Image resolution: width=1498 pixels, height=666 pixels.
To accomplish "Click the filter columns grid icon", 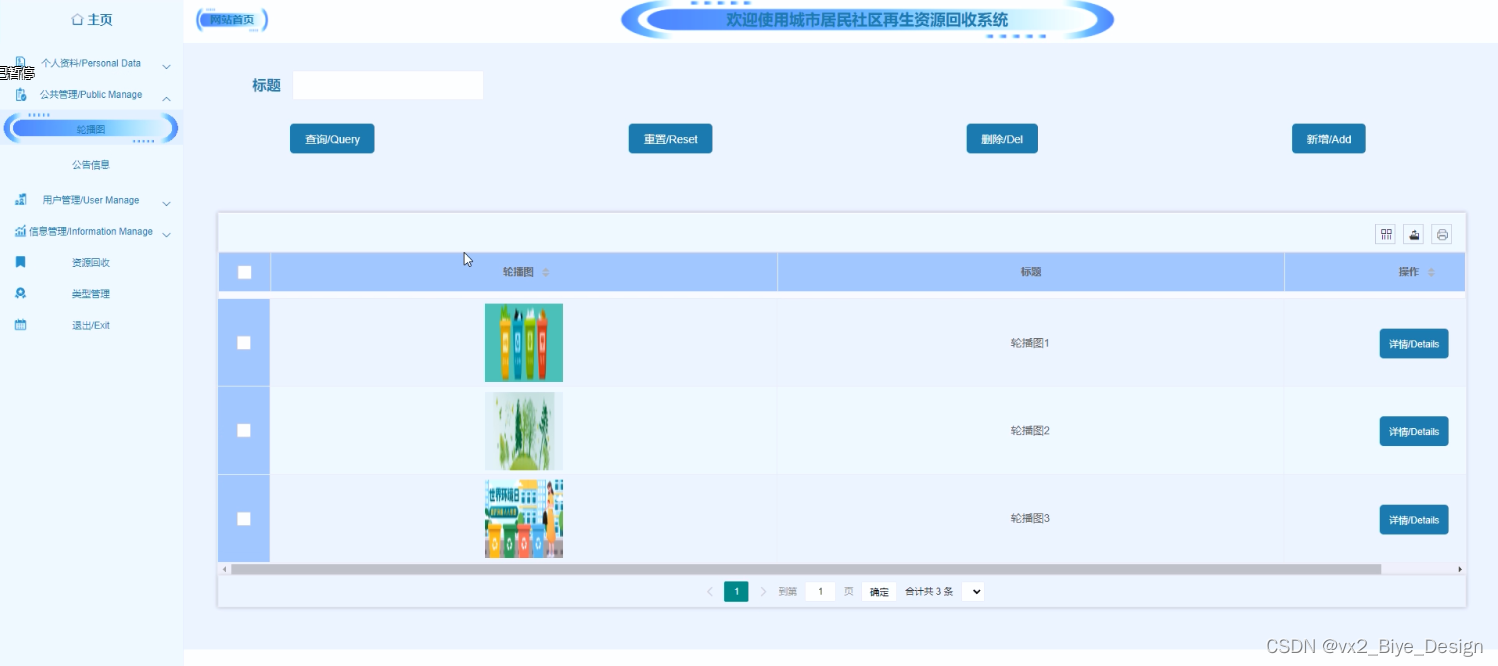I will (x=1386, y=235).
